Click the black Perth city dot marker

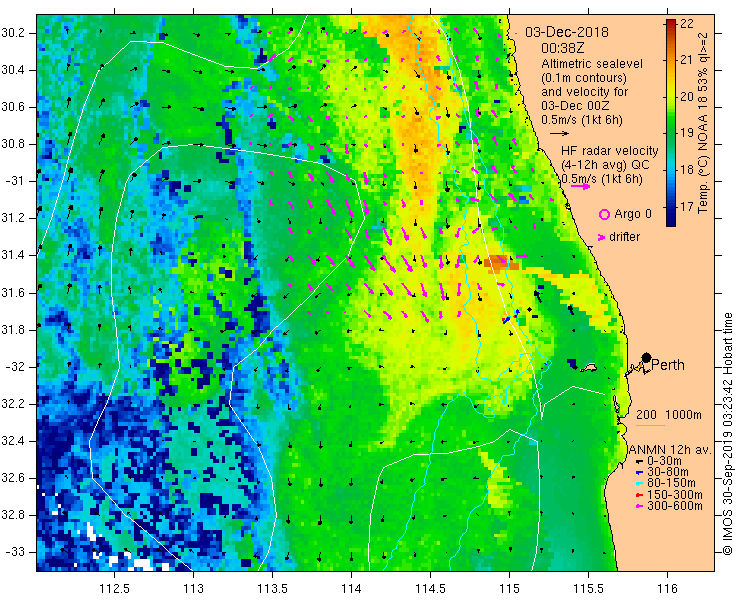(x=647, y=357)
